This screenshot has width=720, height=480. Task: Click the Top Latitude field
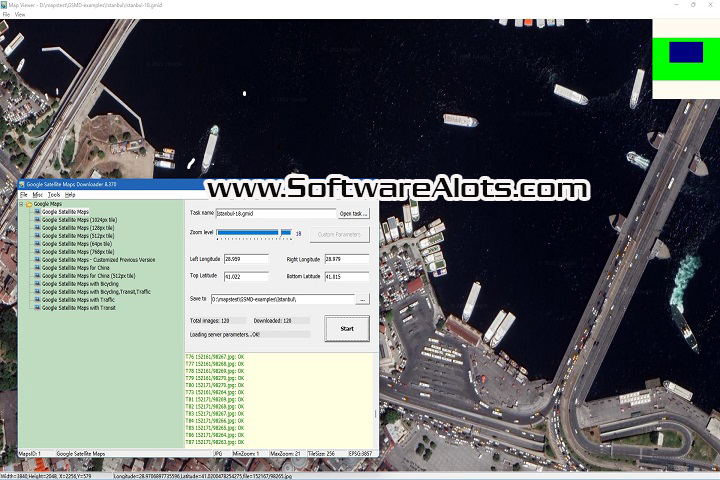click(246, 277)
